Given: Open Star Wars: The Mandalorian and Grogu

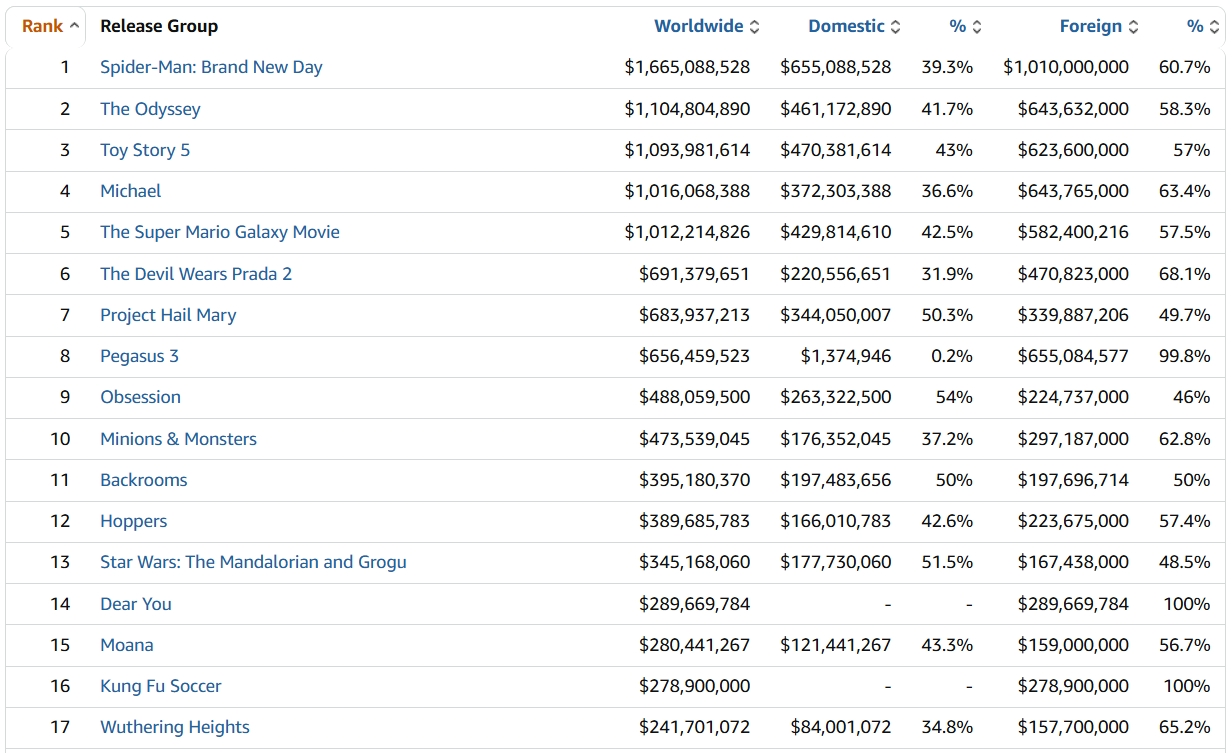Looking at the screenshot, I should (x=253, y=562).
